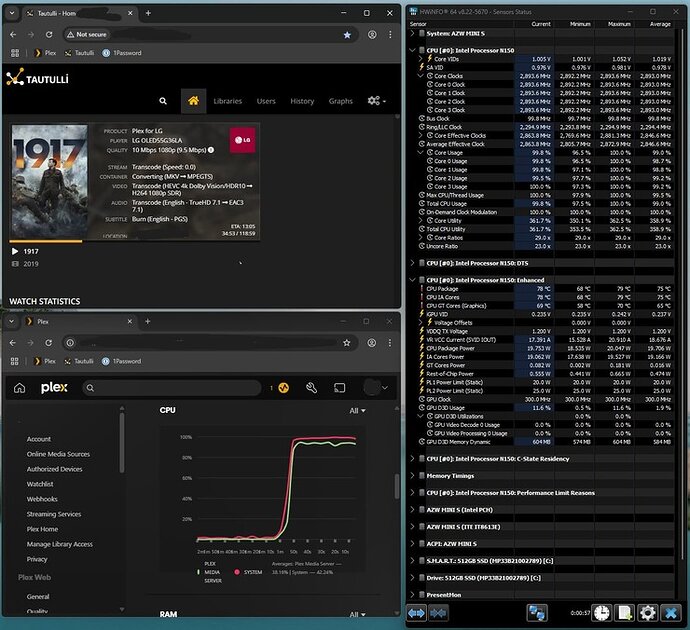Expand the PresentMon sensor group
The width and height of the screenshot is (690, 630).
pos(412,595)
